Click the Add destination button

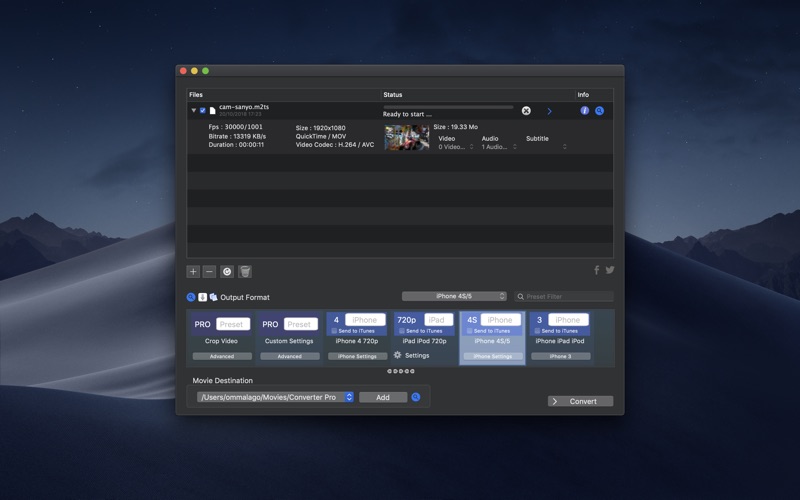[383, 397]
